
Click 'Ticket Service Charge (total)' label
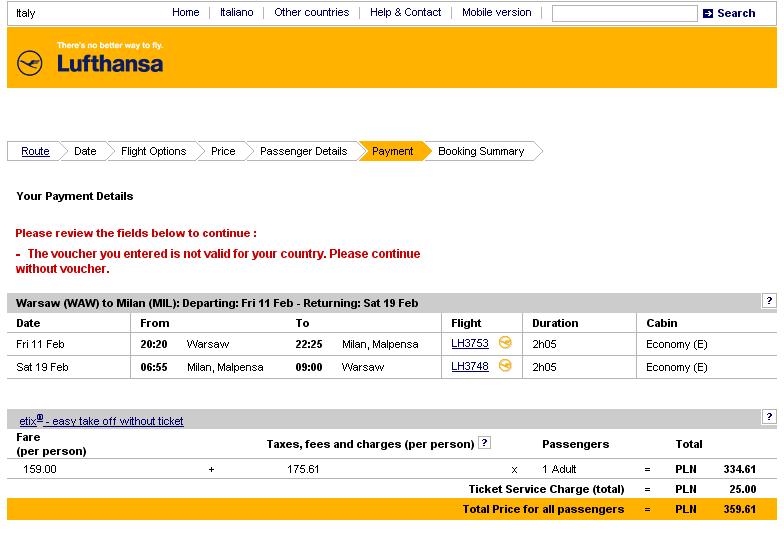pyautogui.click(x=546, y=489)
